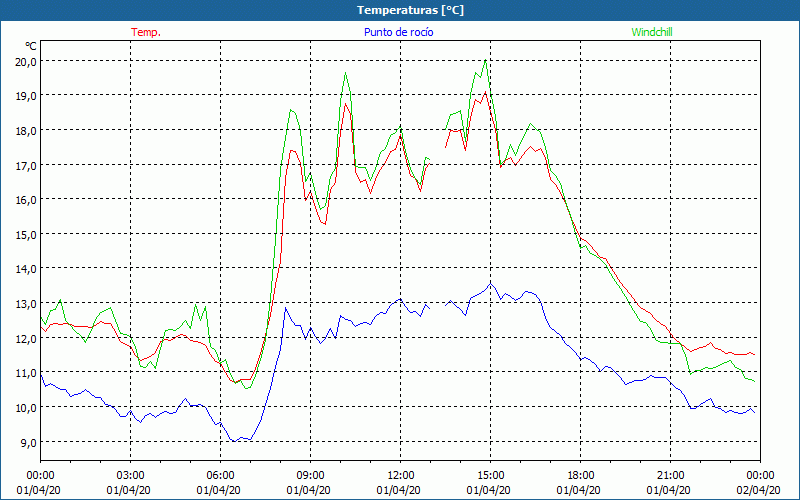Pick the 21:00 time axis label

click(671, 475)
